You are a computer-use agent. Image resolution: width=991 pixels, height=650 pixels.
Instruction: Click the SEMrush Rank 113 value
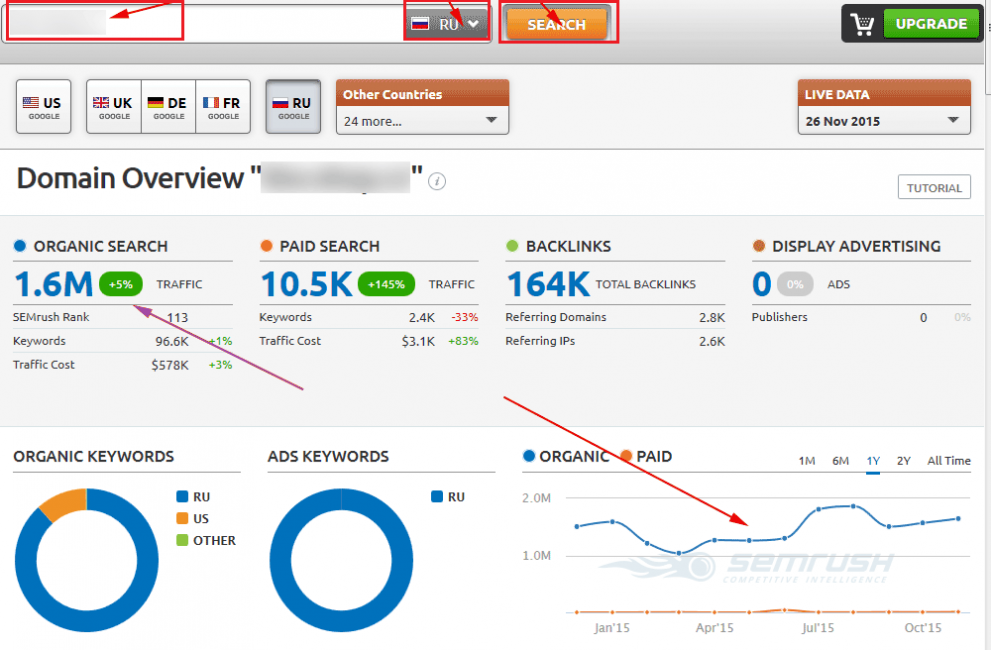point(178,317)
